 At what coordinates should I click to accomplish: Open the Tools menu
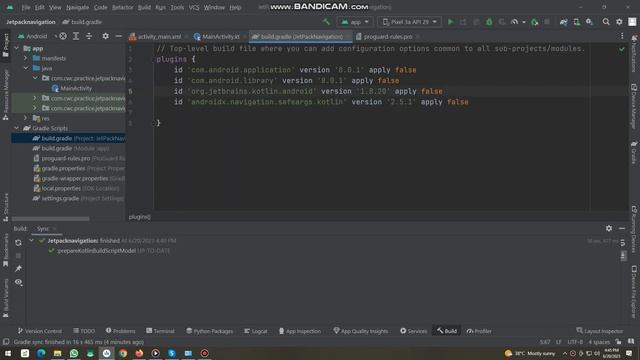coord(177,7)
